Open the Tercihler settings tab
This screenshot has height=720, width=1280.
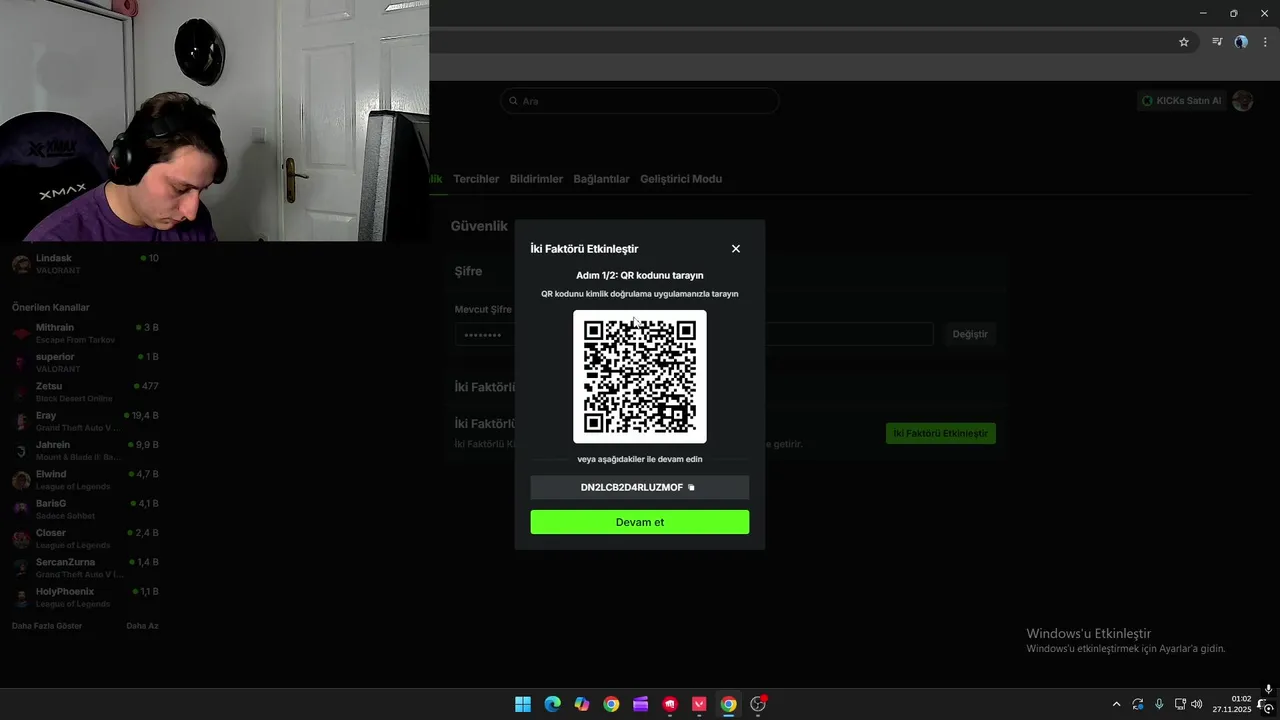[476, 179]
